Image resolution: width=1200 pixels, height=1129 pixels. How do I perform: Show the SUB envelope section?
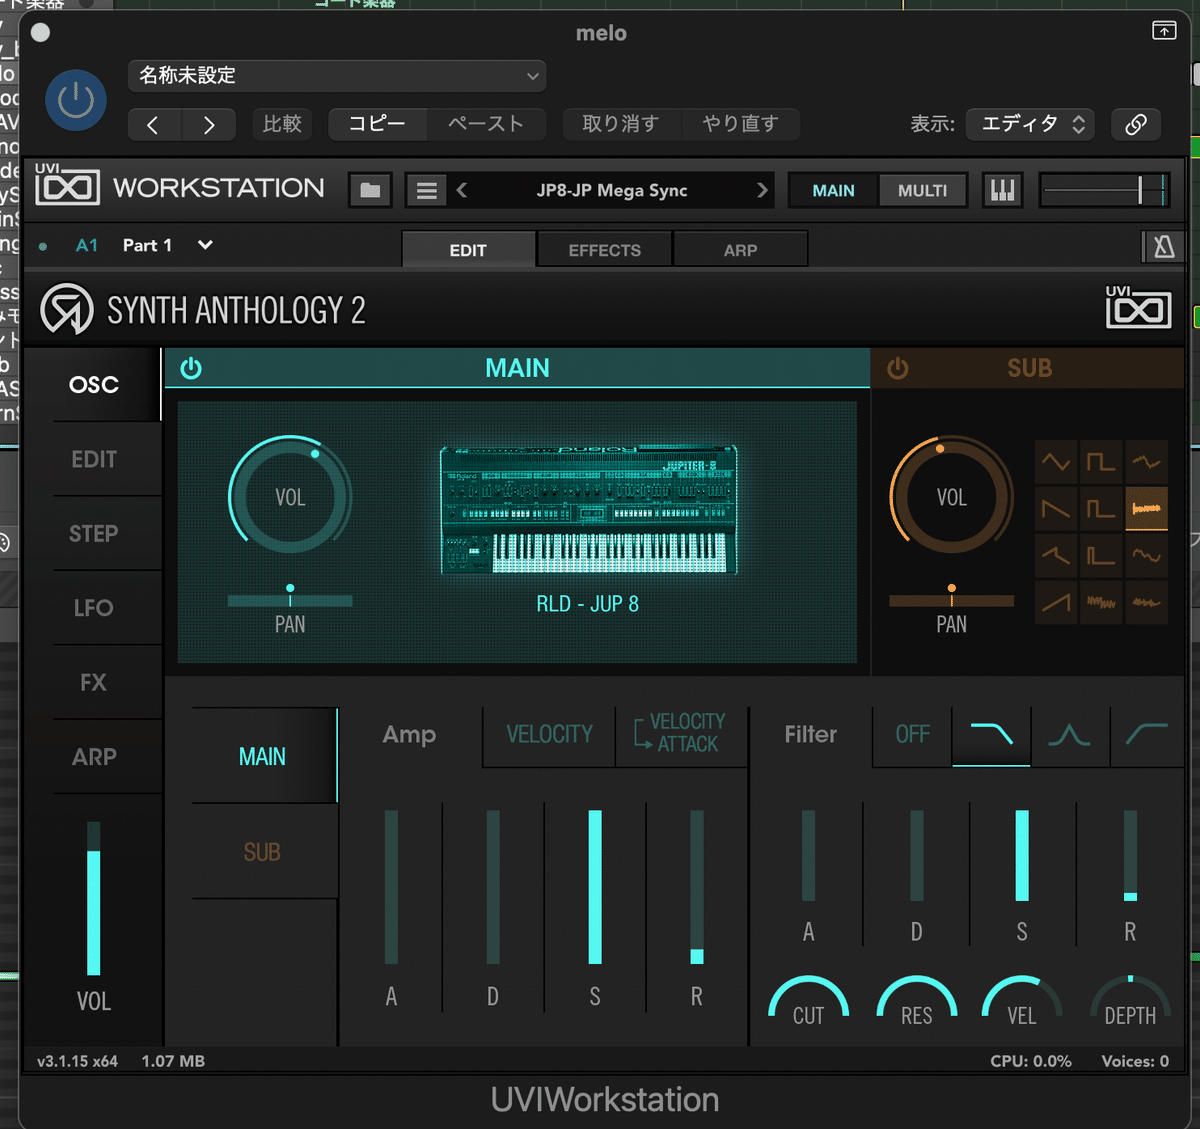click(x=262, y=852)
